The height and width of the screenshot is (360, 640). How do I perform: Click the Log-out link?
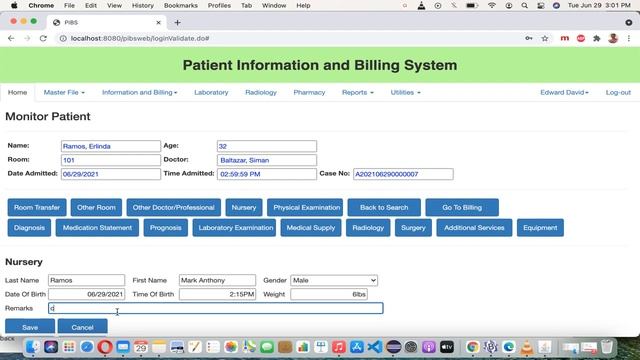[x=618, y=93]
